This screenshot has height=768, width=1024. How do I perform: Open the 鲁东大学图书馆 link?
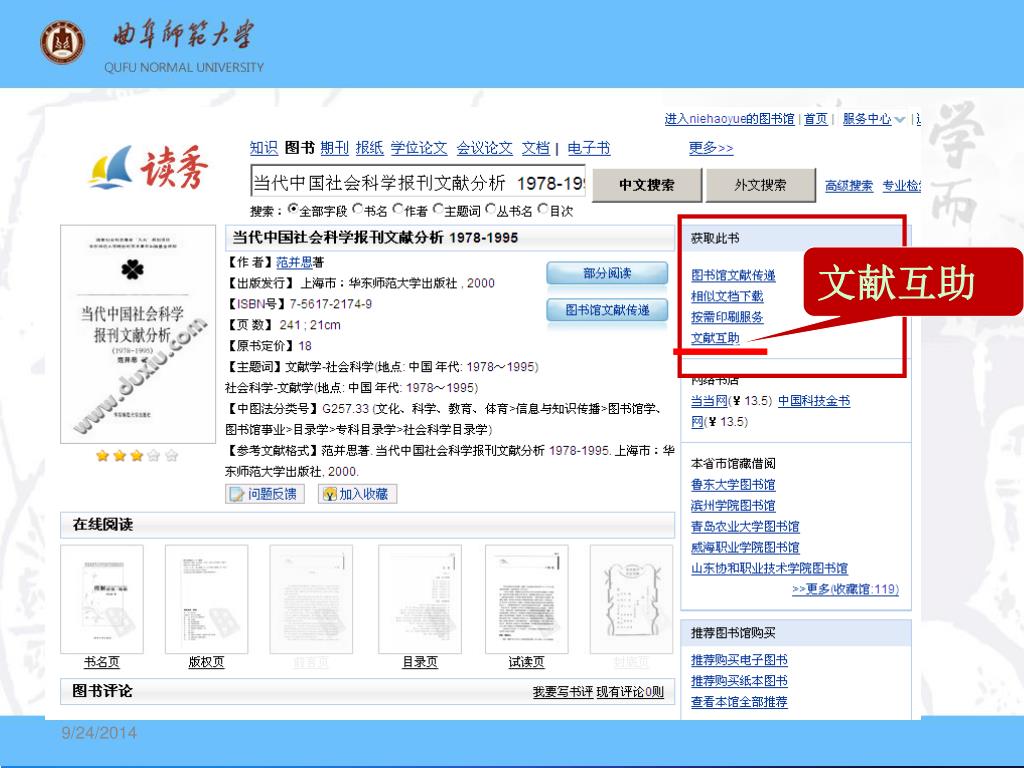(733, 485)
